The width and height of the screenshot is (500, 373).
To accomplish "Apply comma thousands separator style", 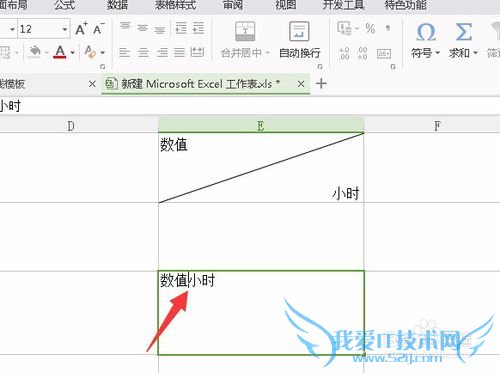I will tap(388, 28).
